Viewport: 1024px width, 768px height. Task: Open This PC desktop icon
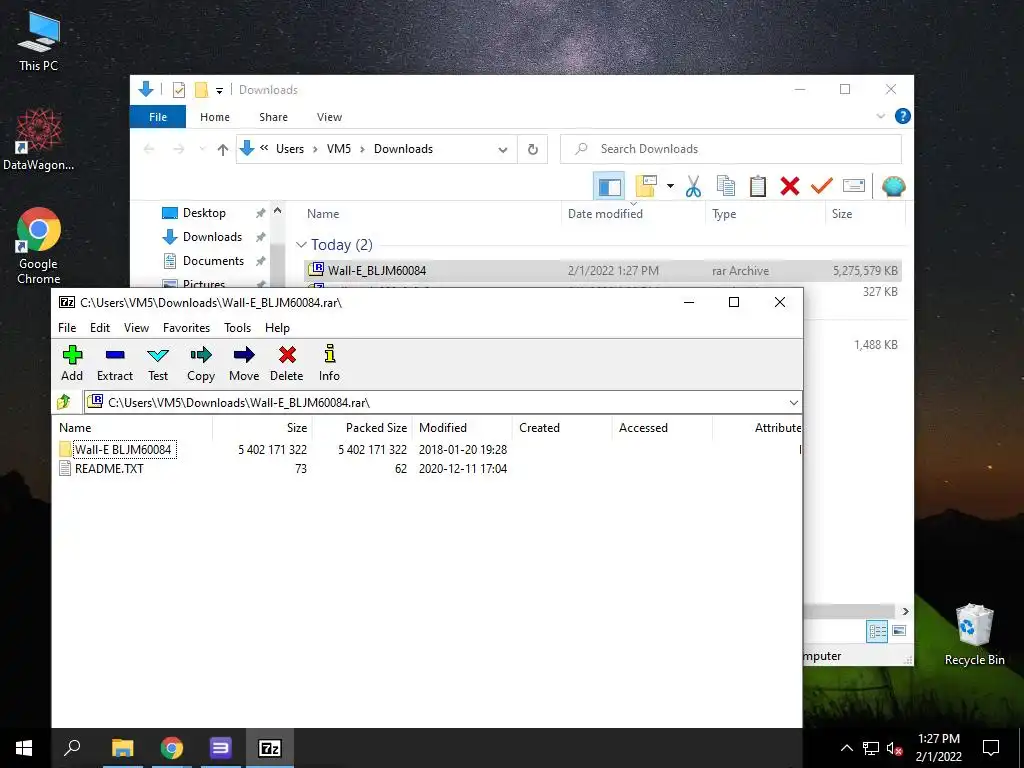(x=39, y=42)
